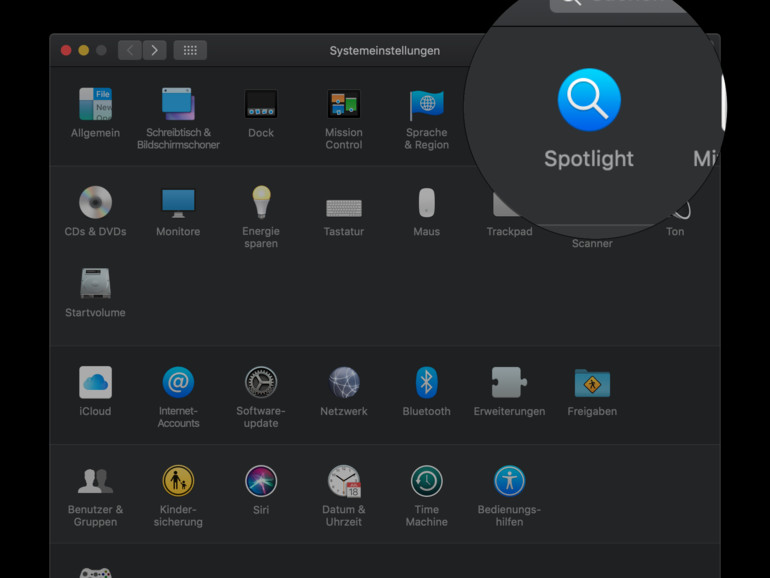This screenshot has width=770, height=578.
Task: Open iCloud preferences
Action: 95,382
